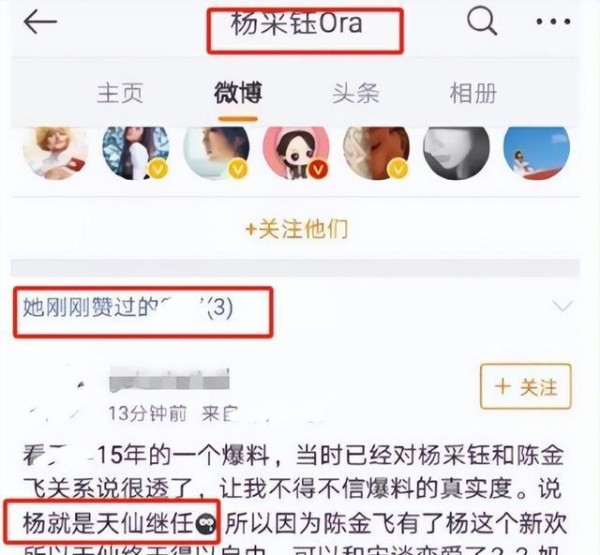Go to the 相册 tab
Viewport: 600px width, 555px height.
tap(473, 93)
